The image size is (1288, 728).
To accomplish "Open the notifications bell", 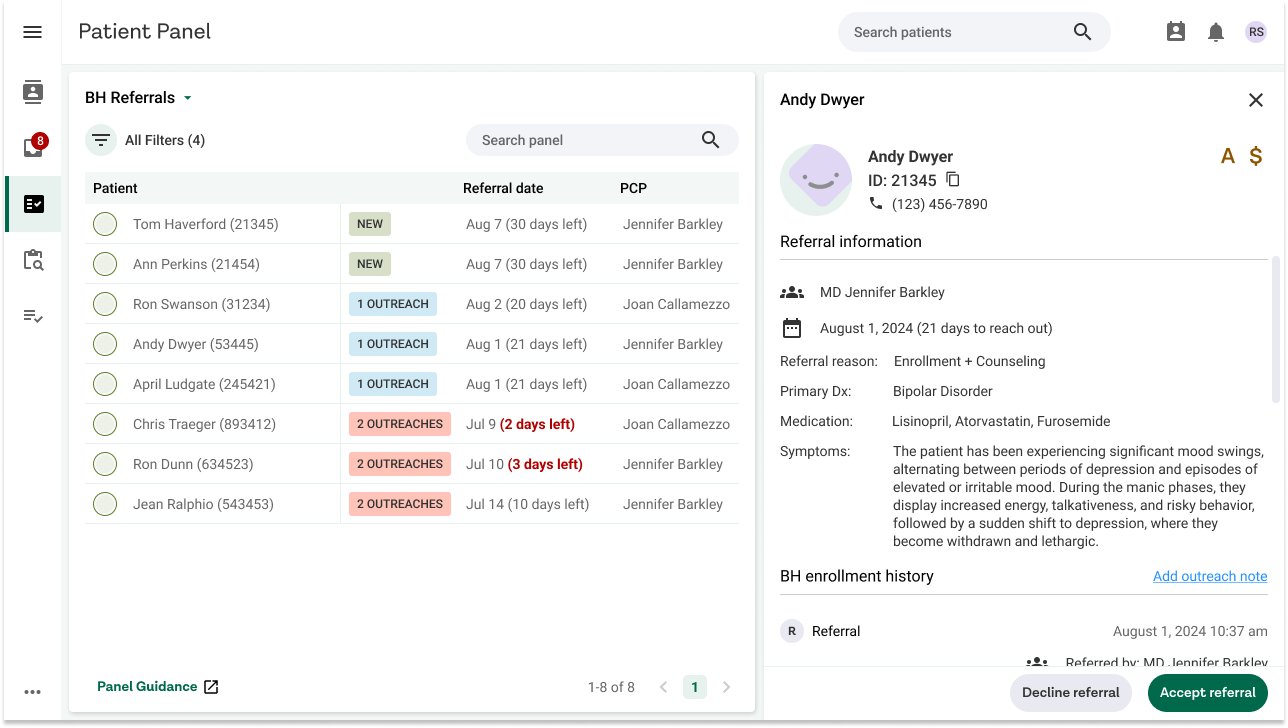I will tap(1216, 32).
